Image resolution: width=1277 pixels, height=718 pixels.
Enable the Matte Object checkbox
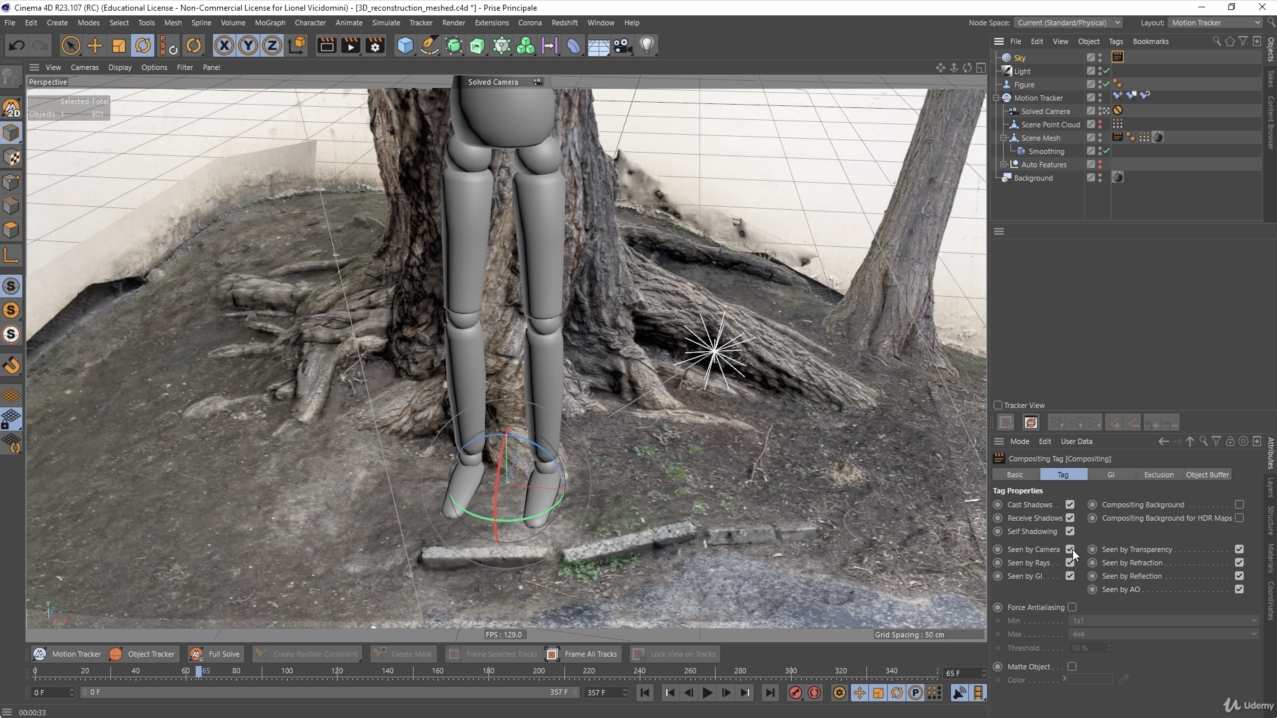pos(1072,666)
